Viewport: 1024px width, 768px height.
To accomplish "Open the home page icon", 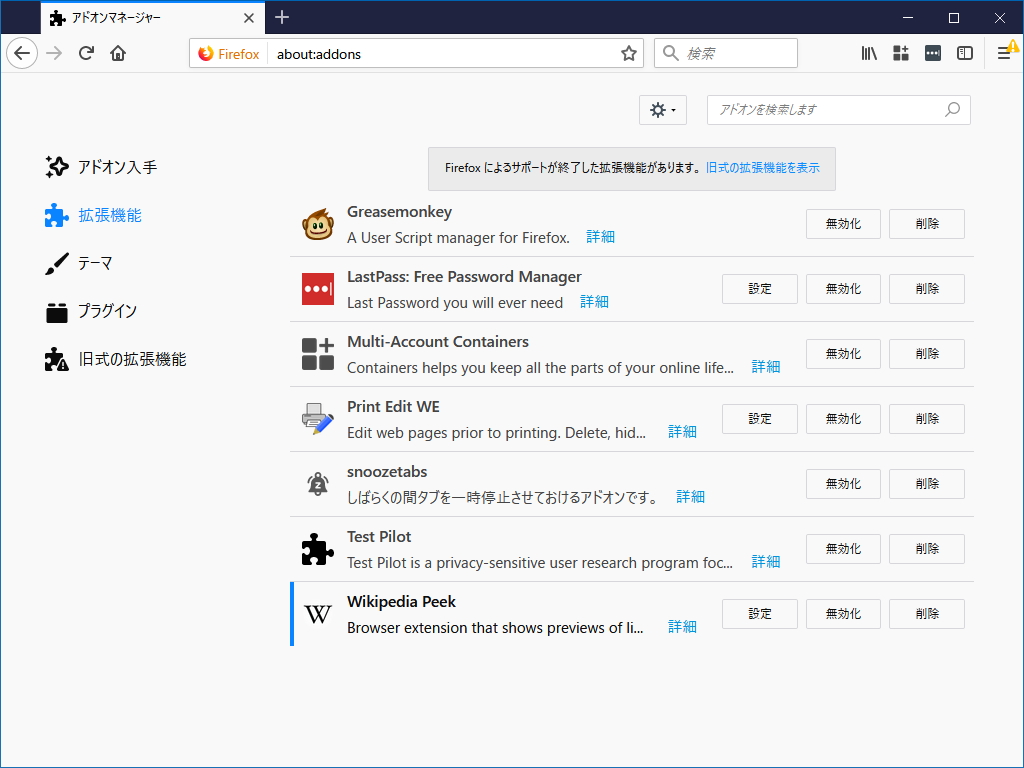I will 118,54.
